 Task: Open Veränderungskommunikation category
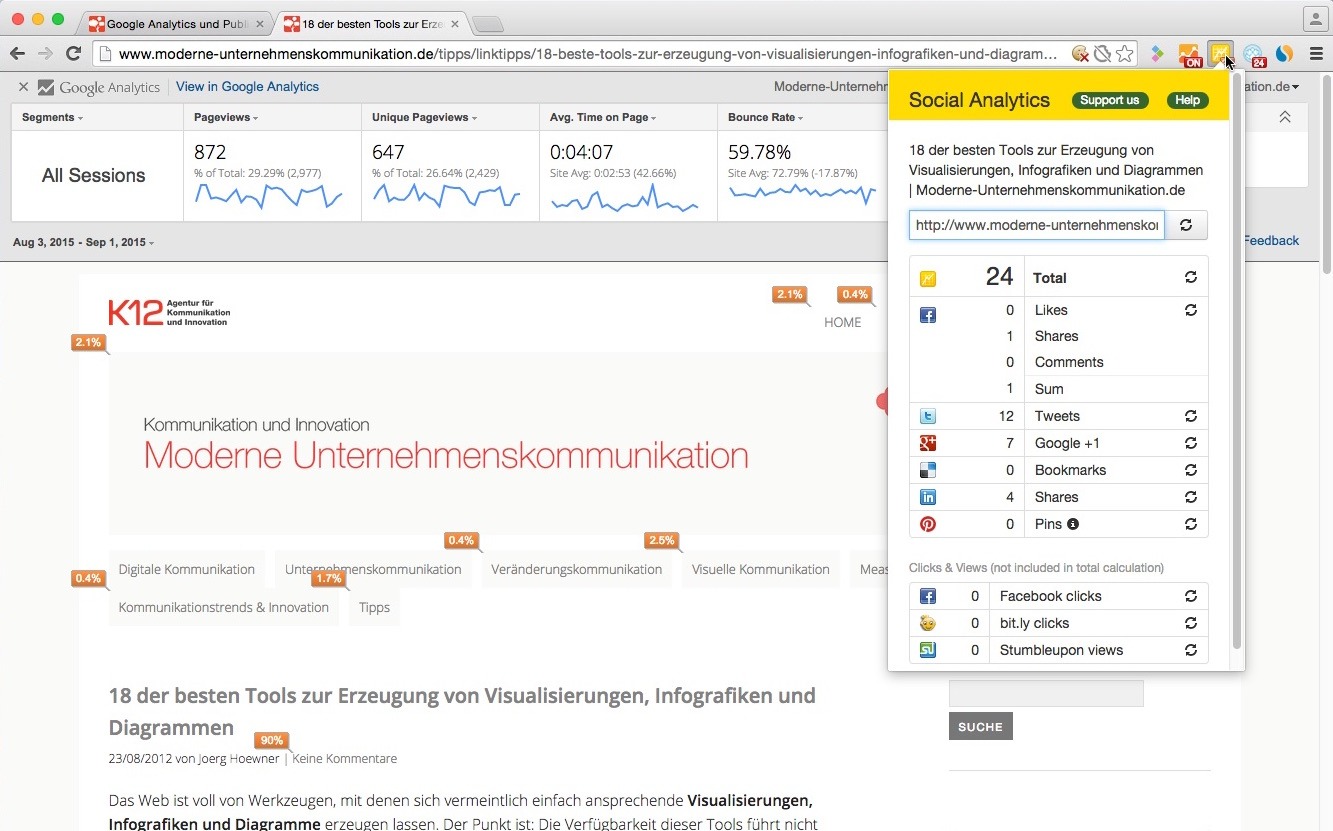[576, 569]
